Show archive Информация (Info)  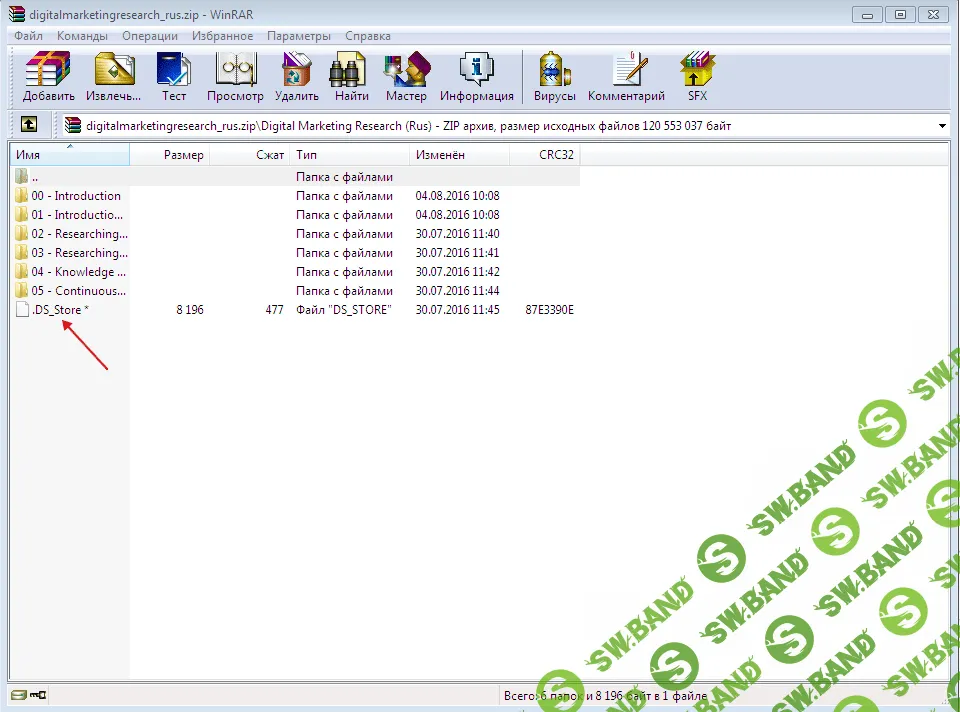pos(476,77)
